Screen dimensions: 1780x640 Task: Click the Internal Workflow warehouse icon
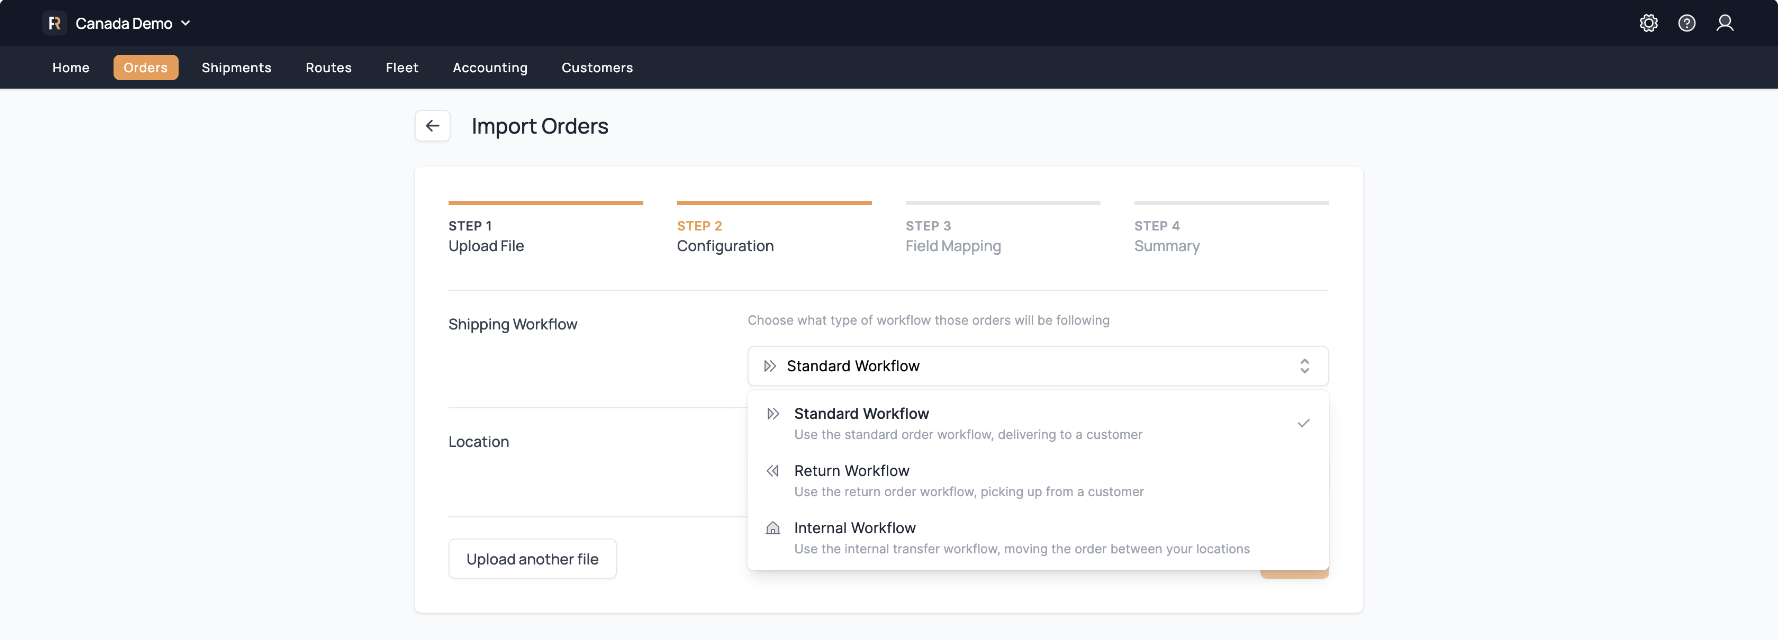[773, 528]
